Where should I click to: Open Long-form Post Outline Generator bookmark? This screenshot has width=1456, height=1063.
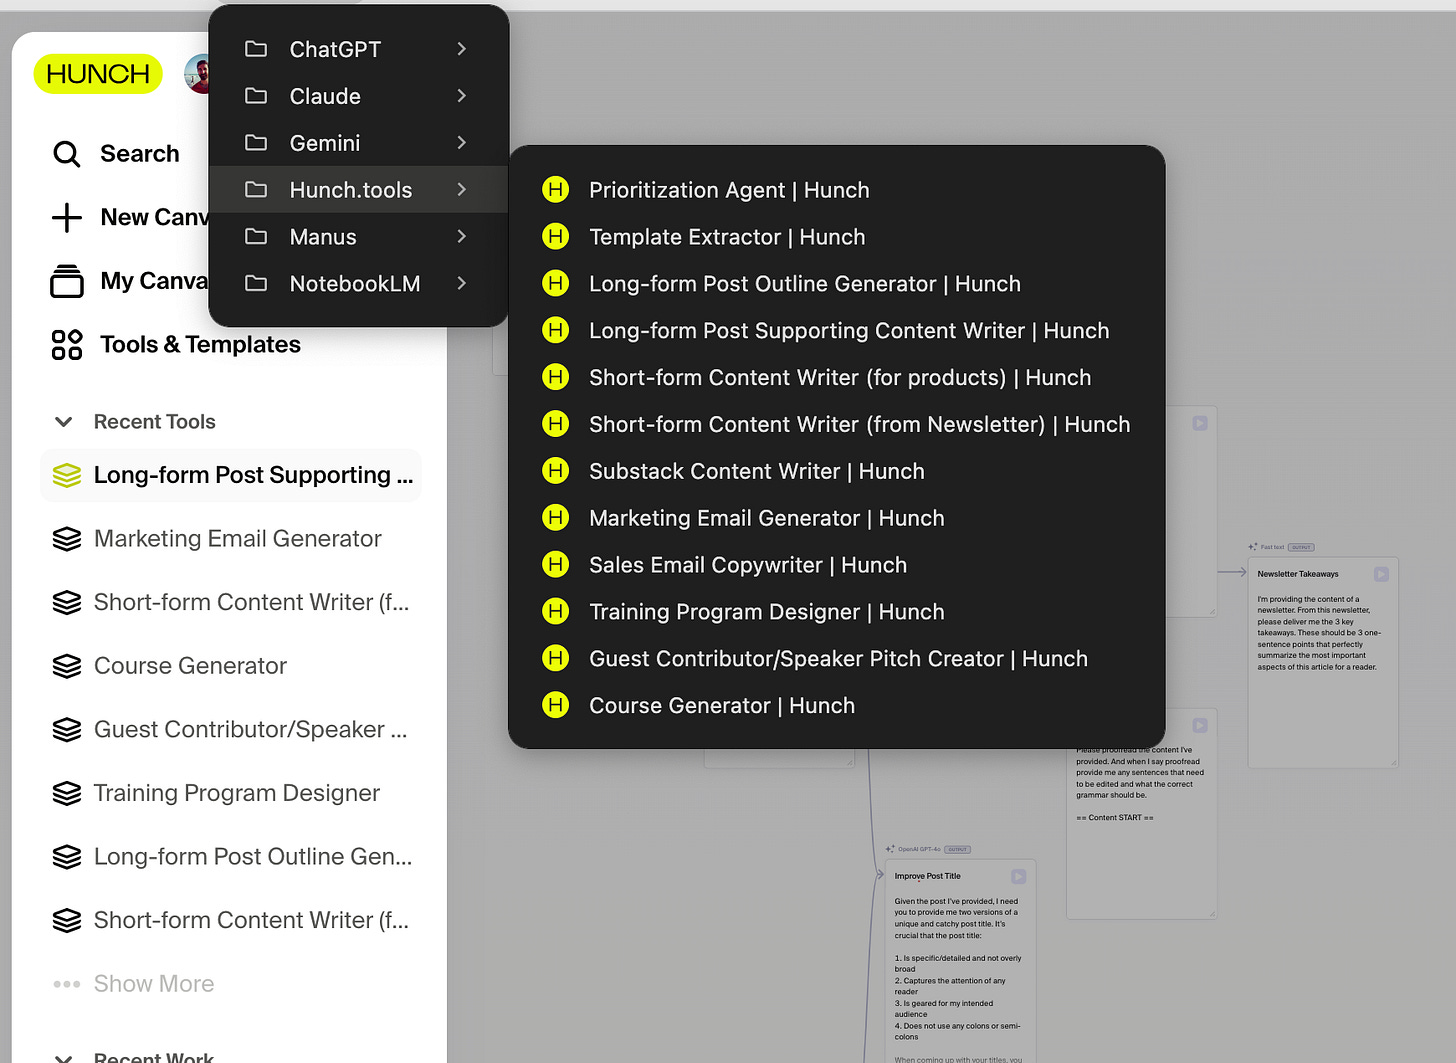pyautogui.click(x=837, y=284)
